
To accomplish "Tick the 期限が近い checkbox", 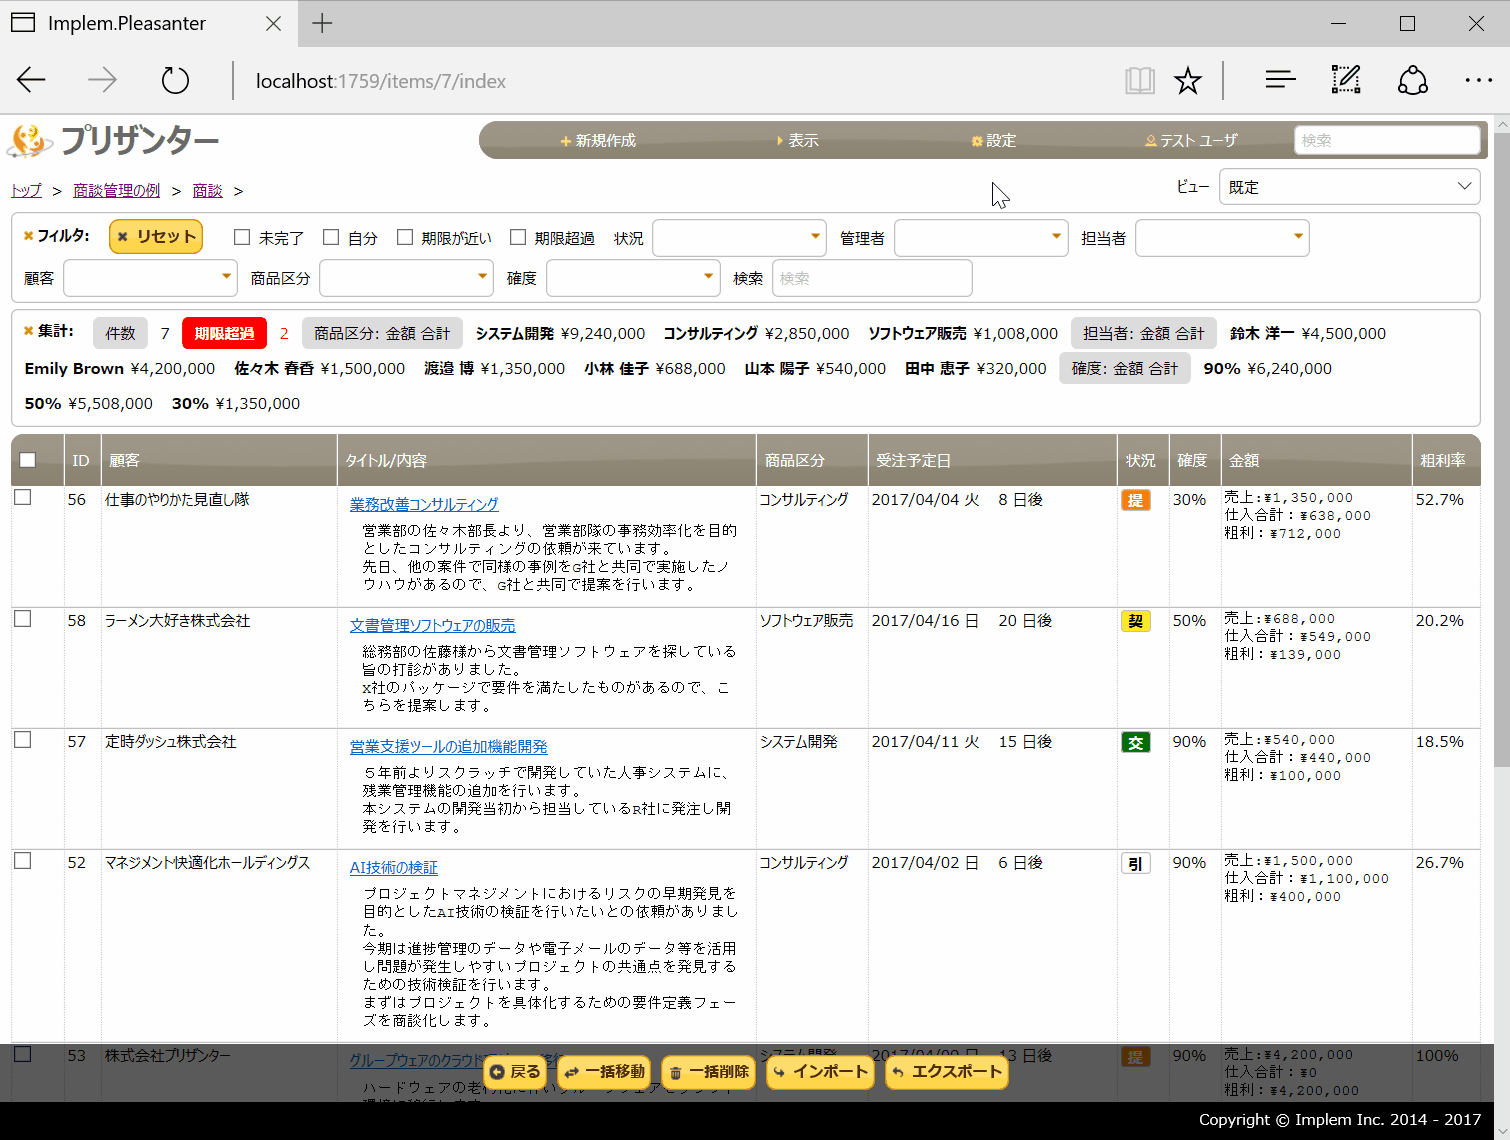I will tap(405, 237).
